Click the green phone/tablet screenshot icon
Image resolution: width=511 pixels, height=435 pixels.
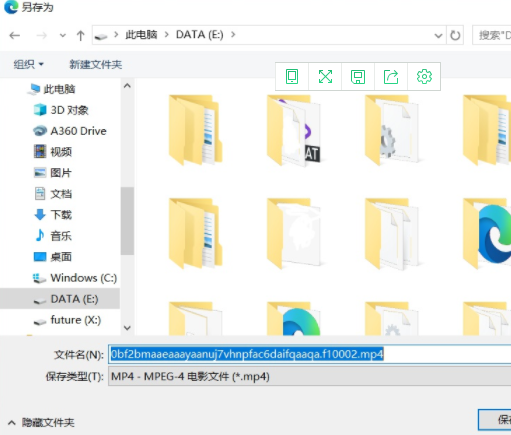click(292, 76)
